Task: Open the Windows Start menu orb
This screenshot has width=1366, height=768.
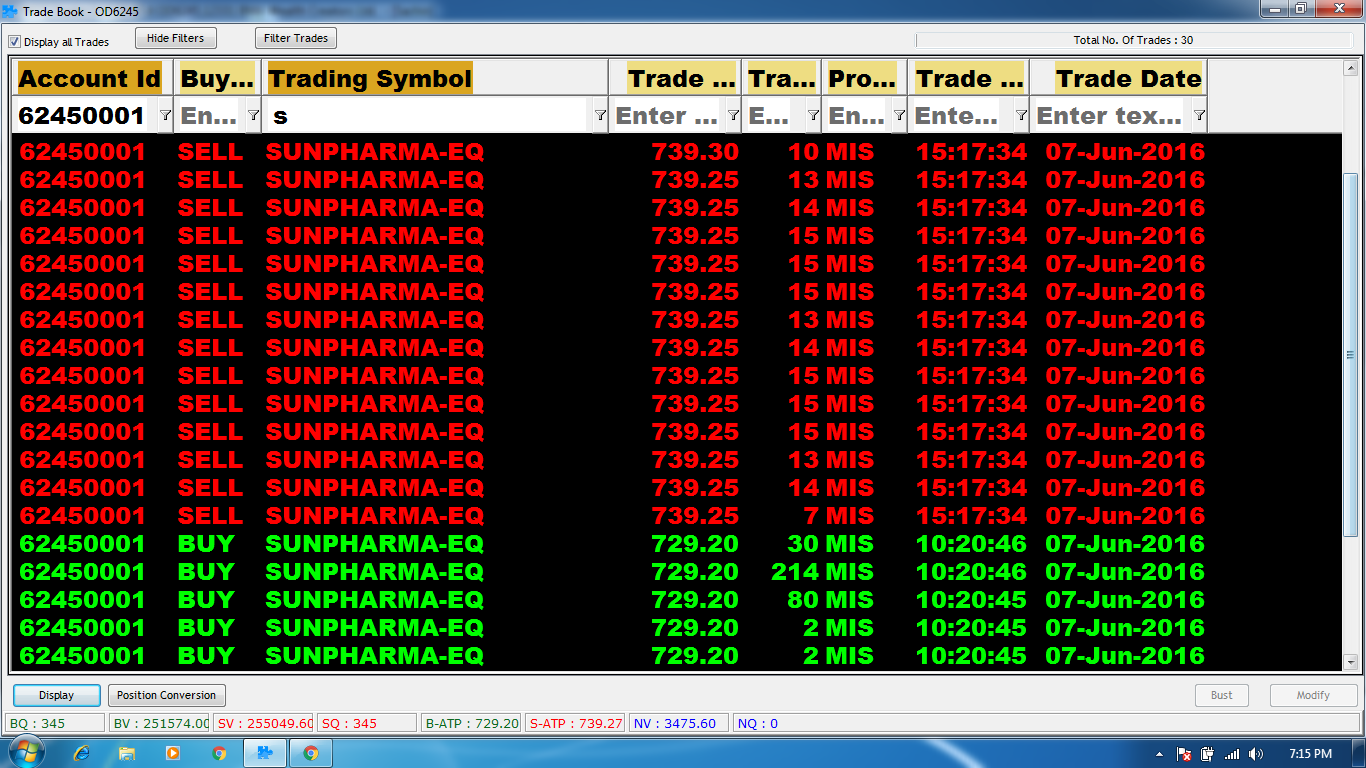Action: coord(25,753)
